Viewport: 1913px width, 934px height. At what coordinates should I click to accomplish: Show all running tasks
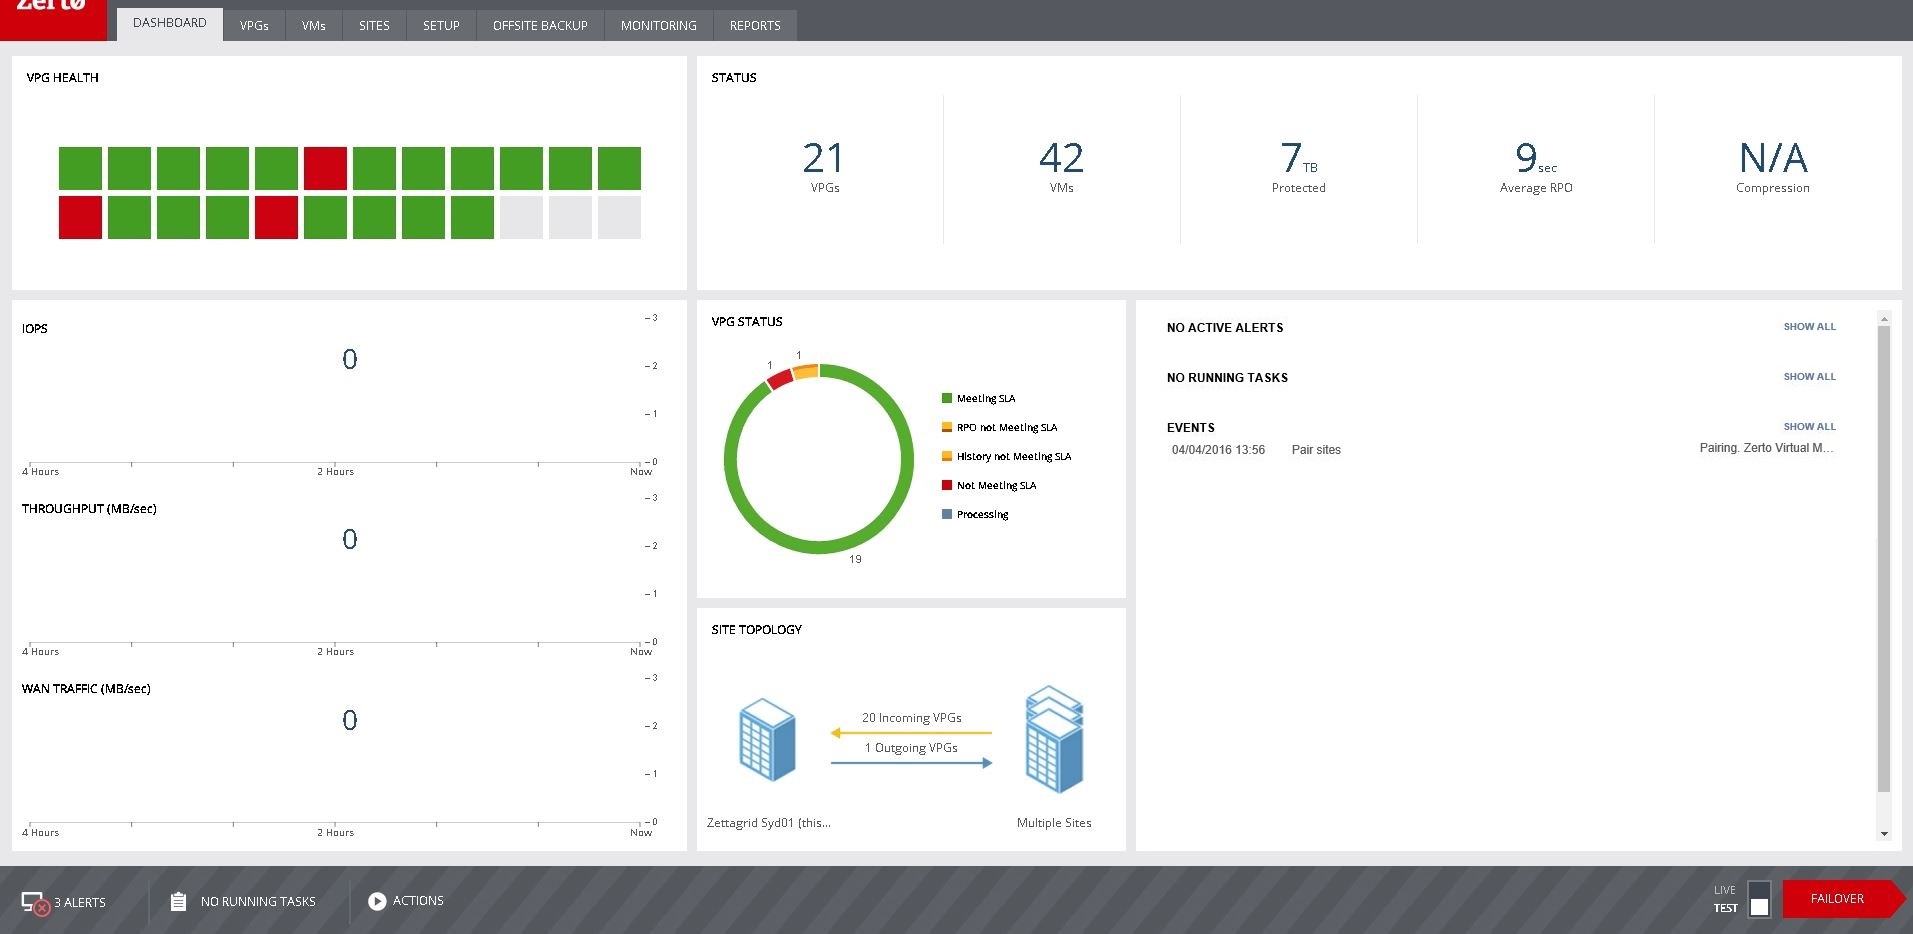pyautogui.click(x=1809, y=377)
